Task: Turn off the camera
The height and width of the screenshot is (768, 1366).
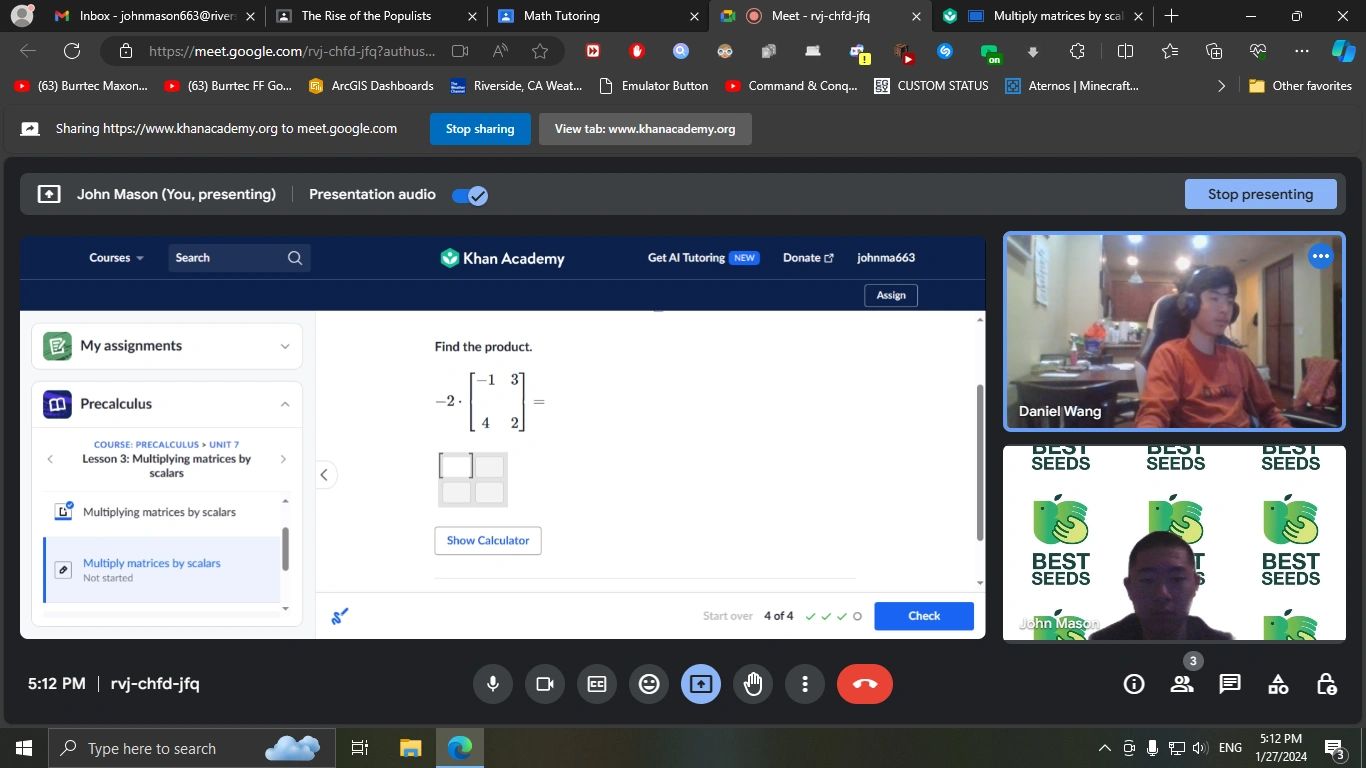Action: (544, 683)
